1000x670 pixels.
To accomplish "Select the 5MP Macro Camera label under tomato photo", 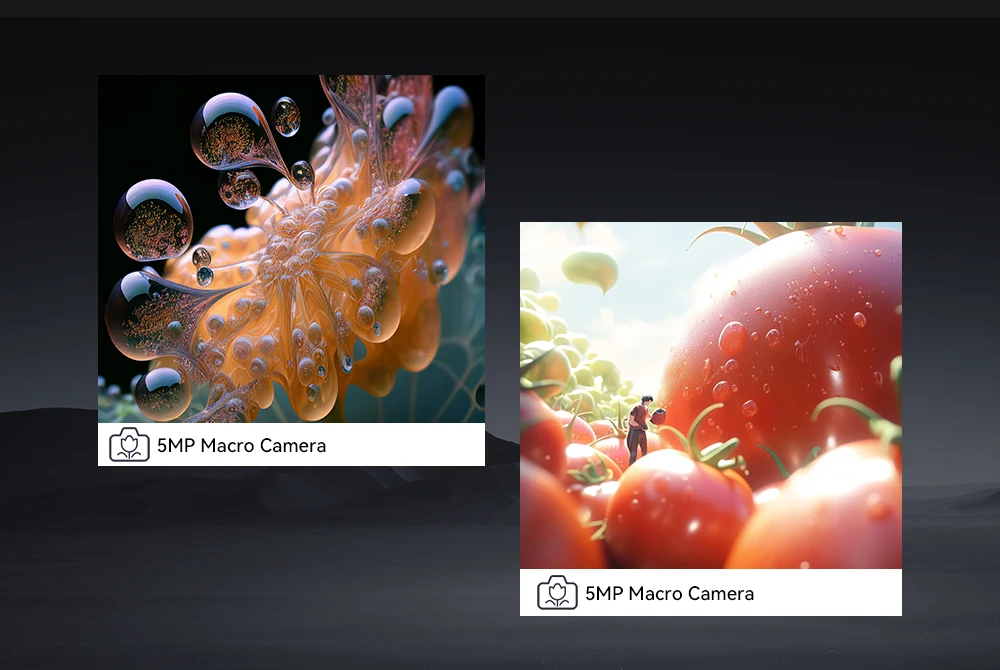I will click(x=669, y=593).
